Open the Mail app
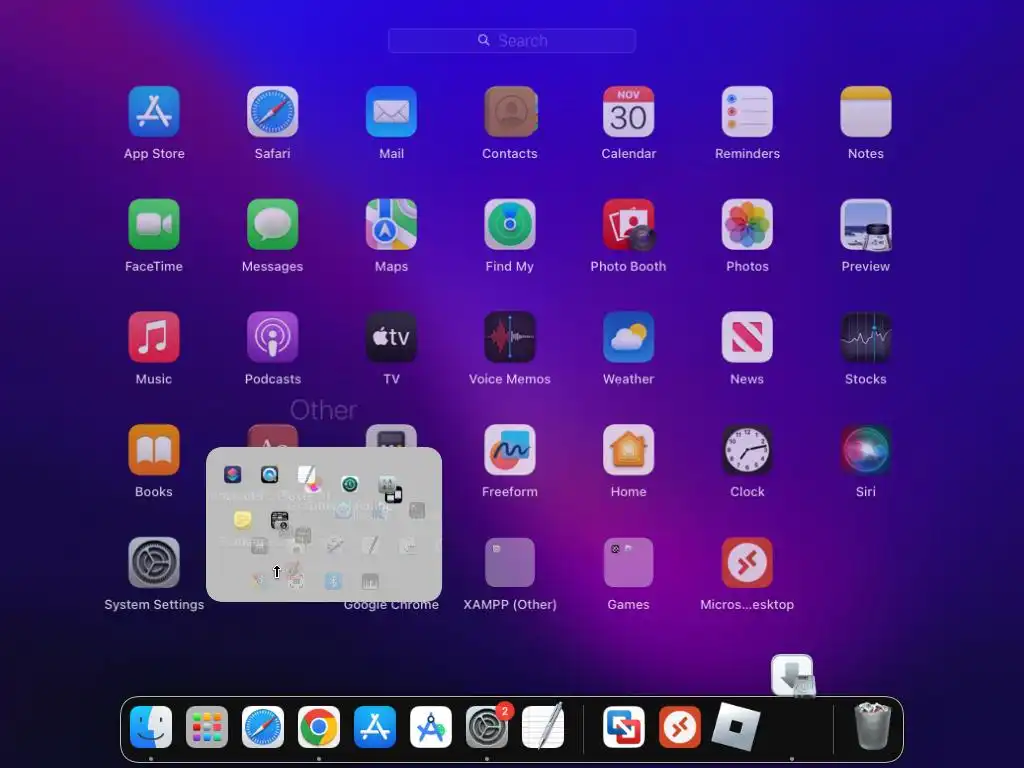Viewport: 1024px width, 768px height. click(391, 112)
